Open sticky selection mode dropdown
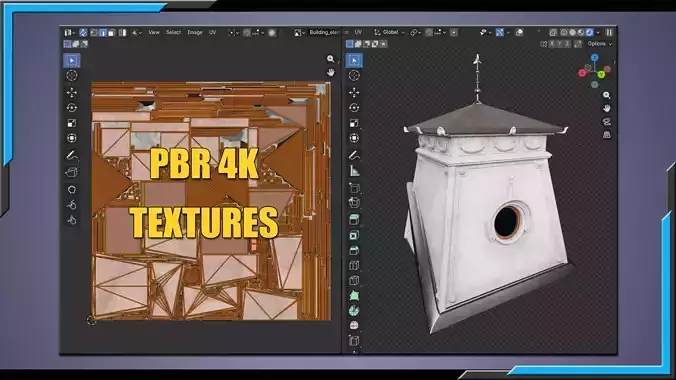The image size is (676, 380). pos(136,32)
